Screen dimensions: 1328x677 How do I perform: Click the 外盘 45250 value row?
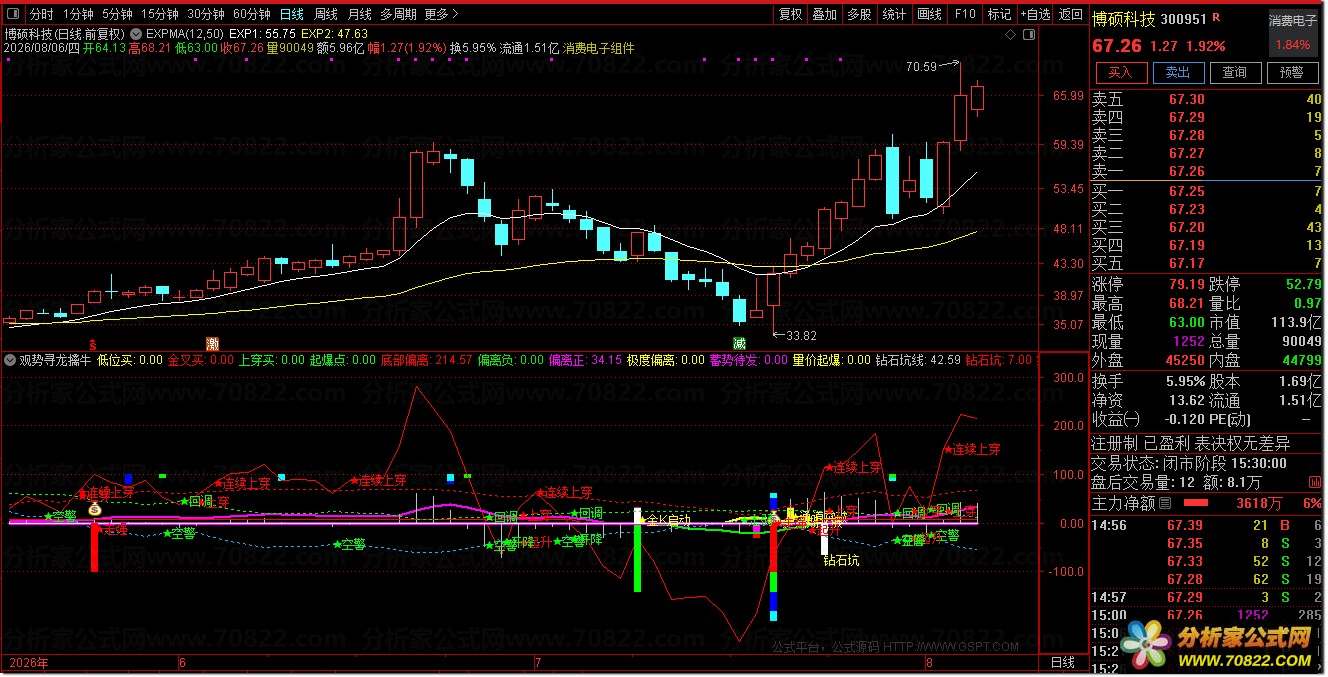[1147, 360]
